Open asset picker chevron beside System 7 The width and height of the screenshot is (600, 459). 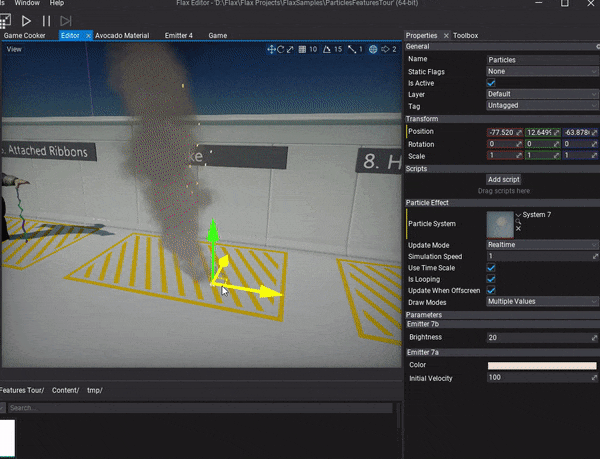click(518, 215)
